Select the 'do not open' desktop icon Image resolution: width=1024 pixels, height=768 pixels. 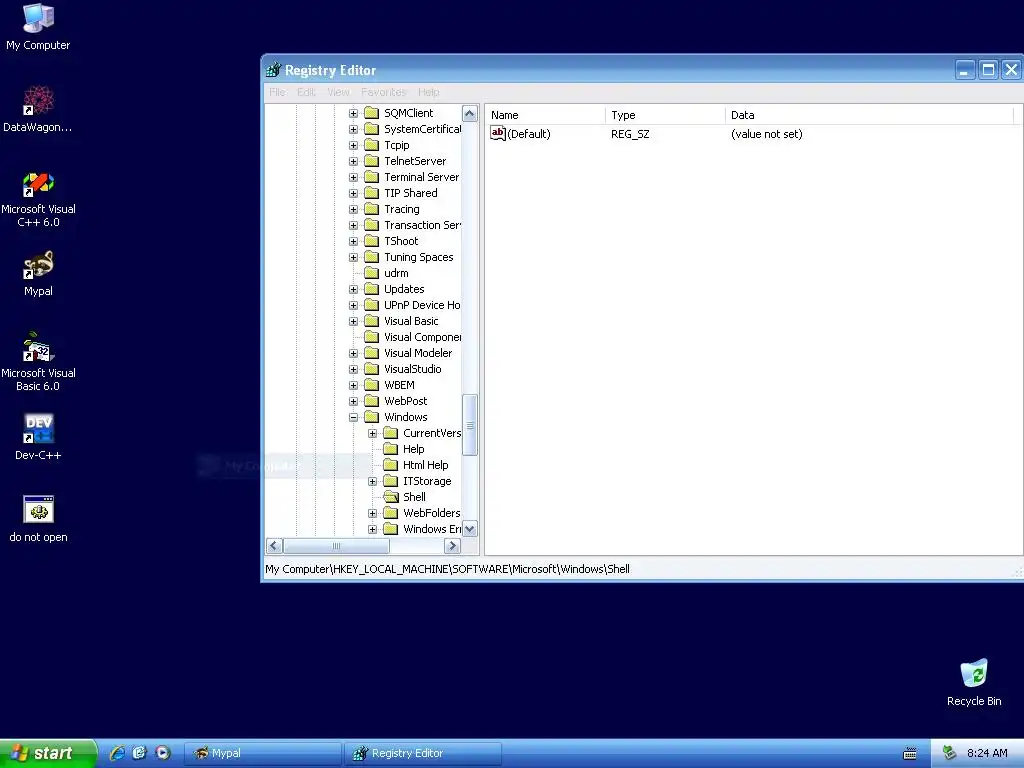[38, 509]
